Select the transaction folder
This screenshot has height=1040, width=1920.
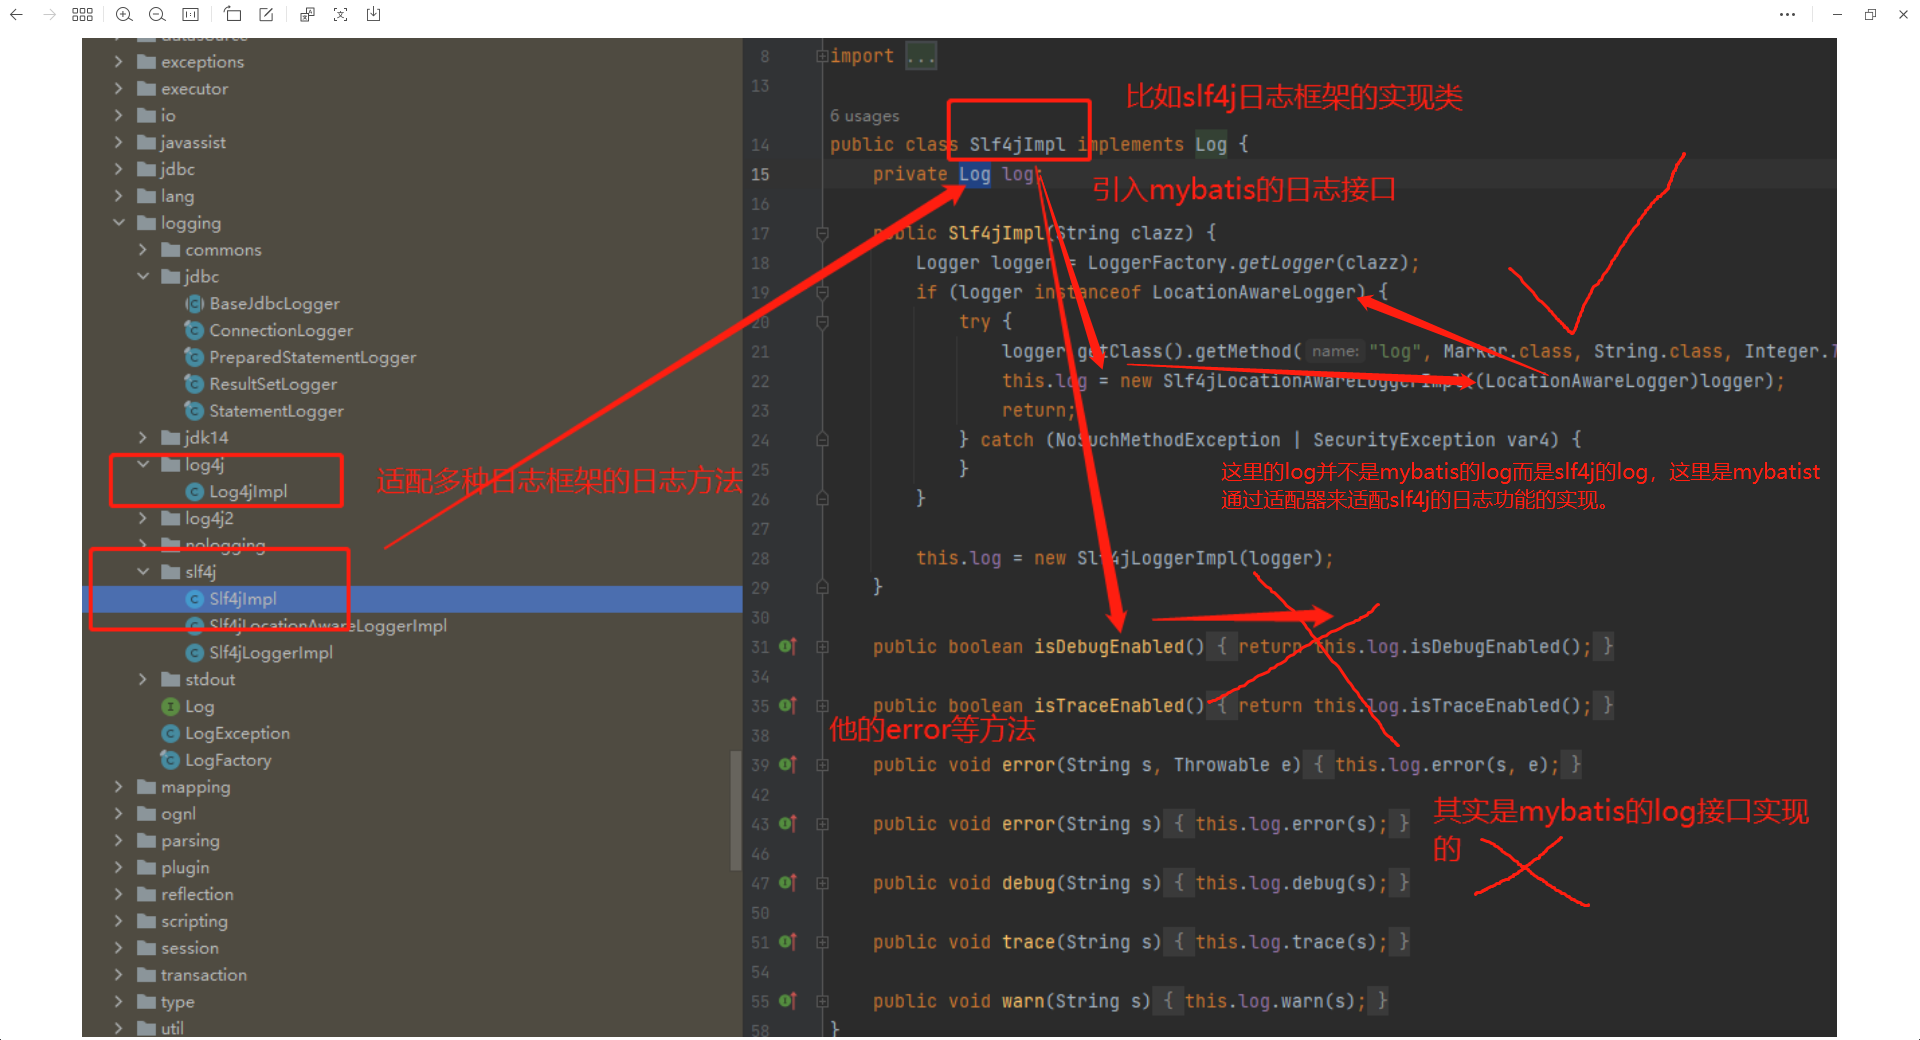coord(204,976)
